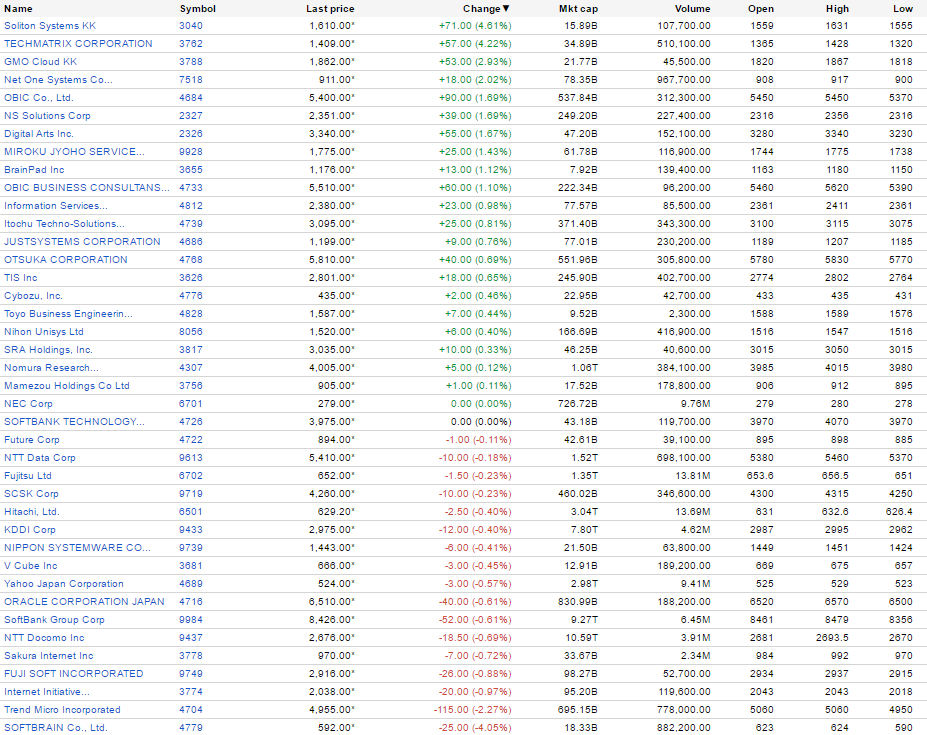Viewport: 927px width, 735px height.
Task: Open Nihon Unisys Ltd link
Action: (x=44, y=332)
